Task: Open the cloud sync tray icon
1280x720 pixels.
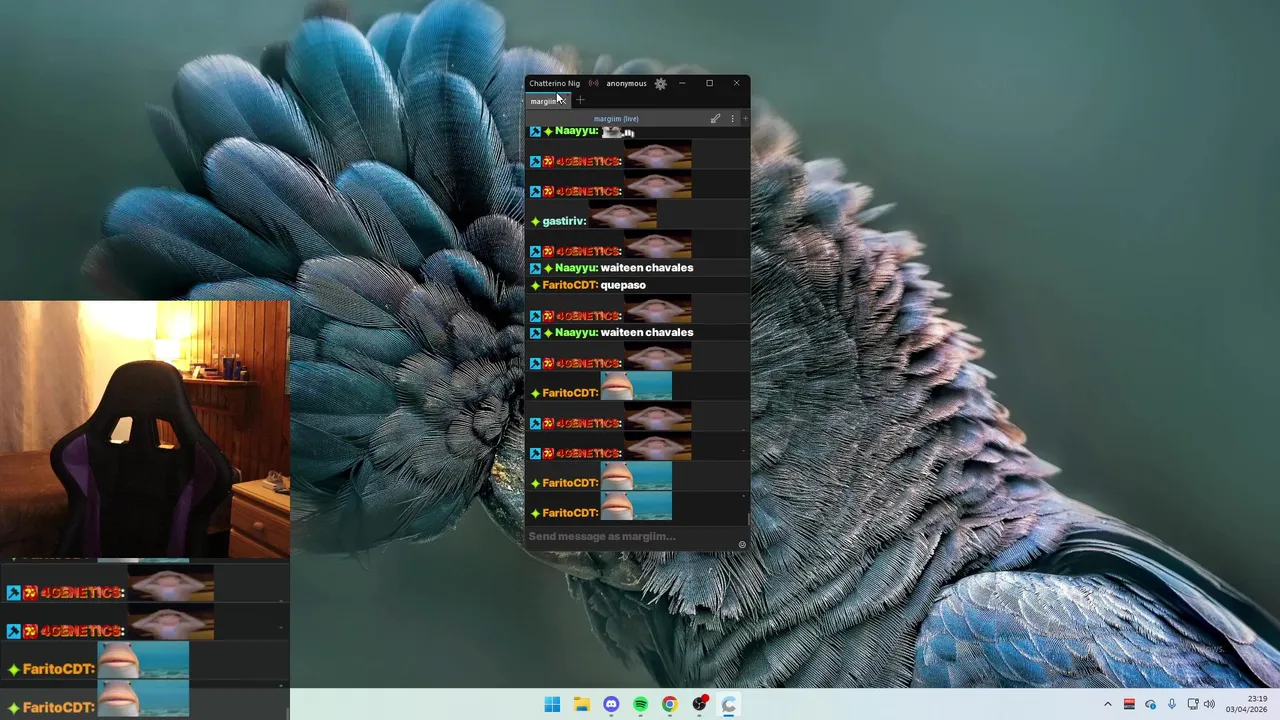Action: tap(1150, 705)
